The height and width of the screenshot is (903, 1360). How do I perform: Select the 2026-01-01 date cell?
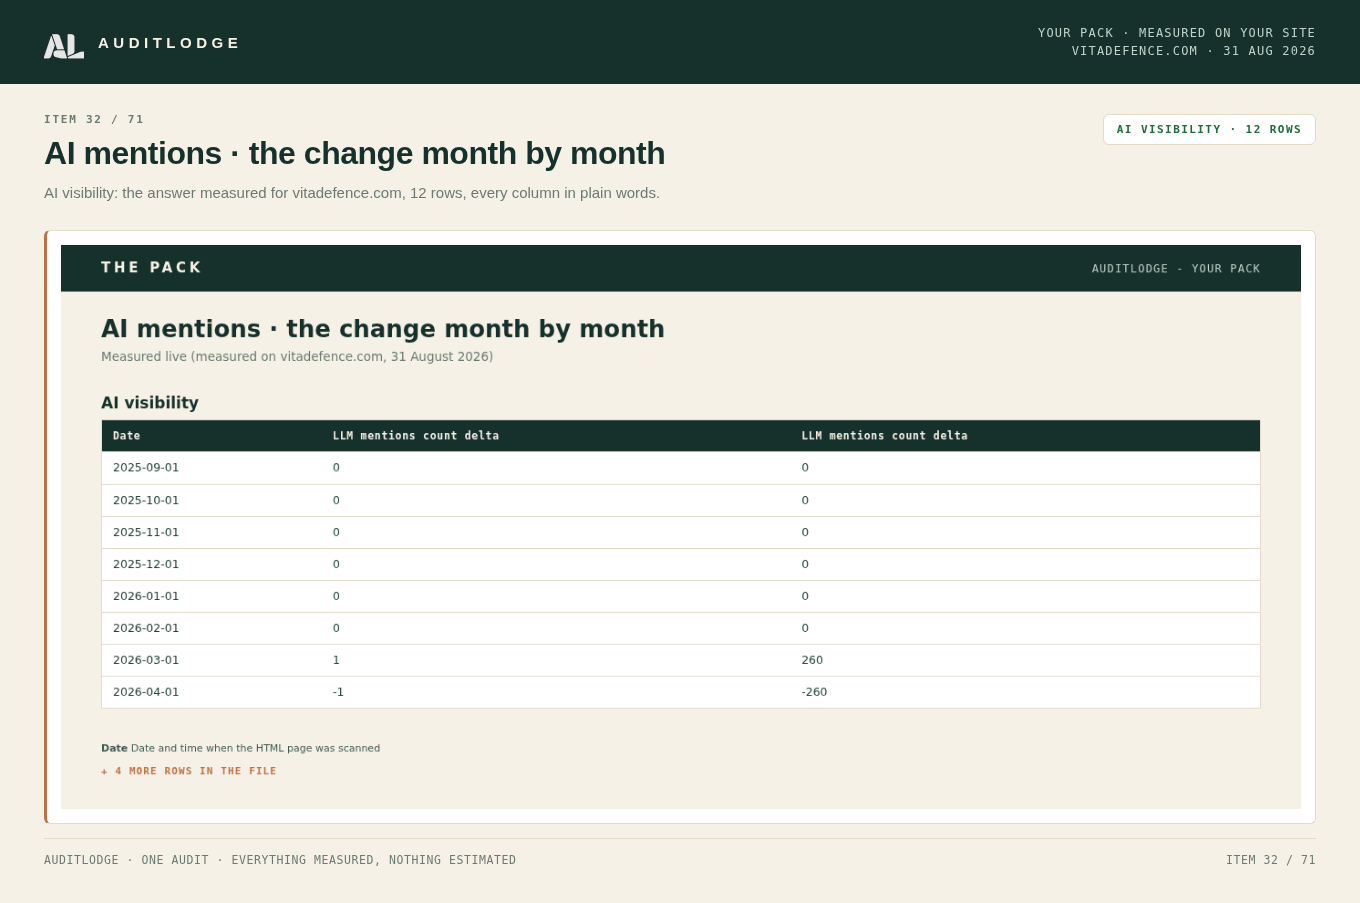click(x=146, y=596)
